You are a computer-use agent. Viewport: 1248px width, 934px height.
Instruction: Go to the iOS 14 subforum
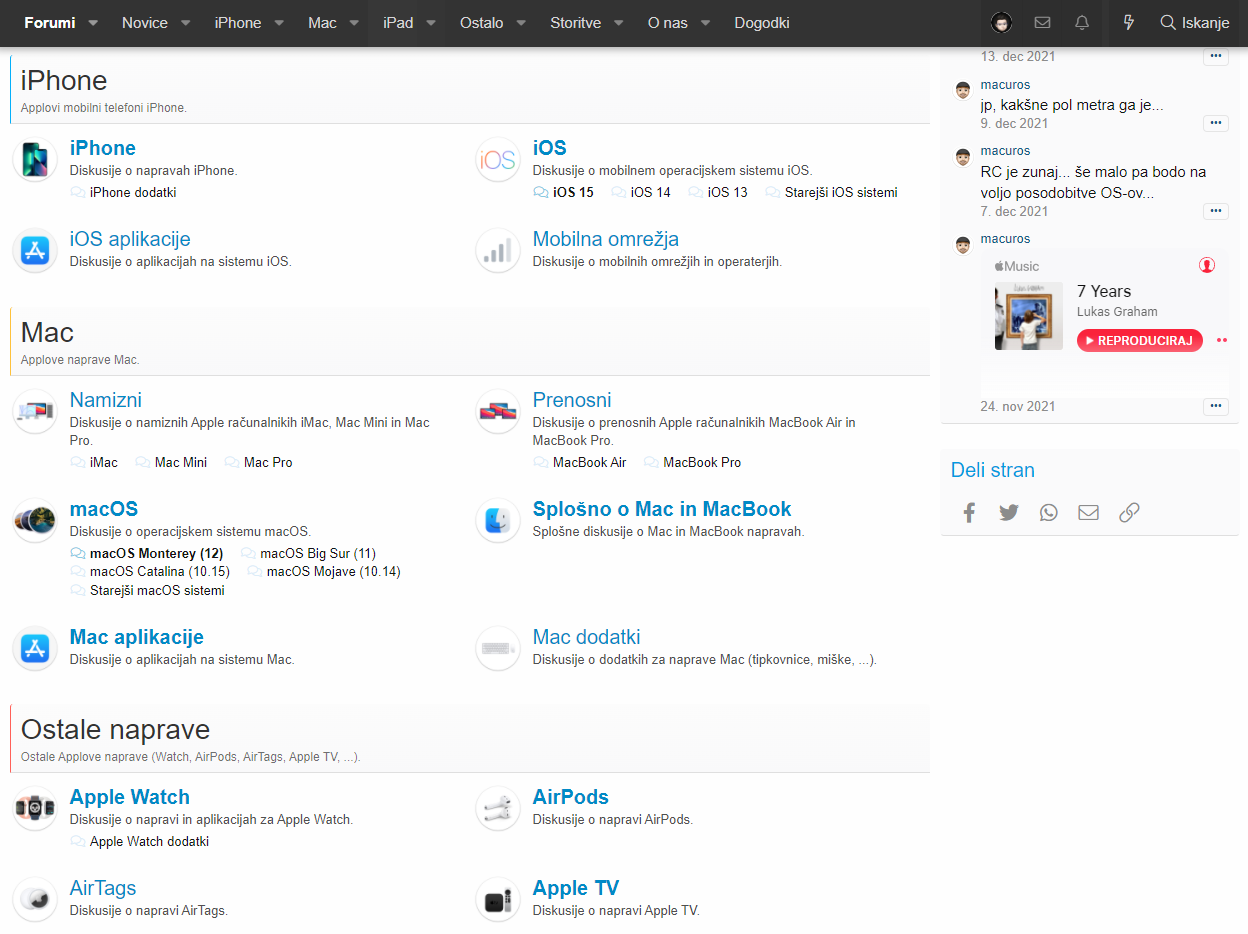[x=651, y=192]
